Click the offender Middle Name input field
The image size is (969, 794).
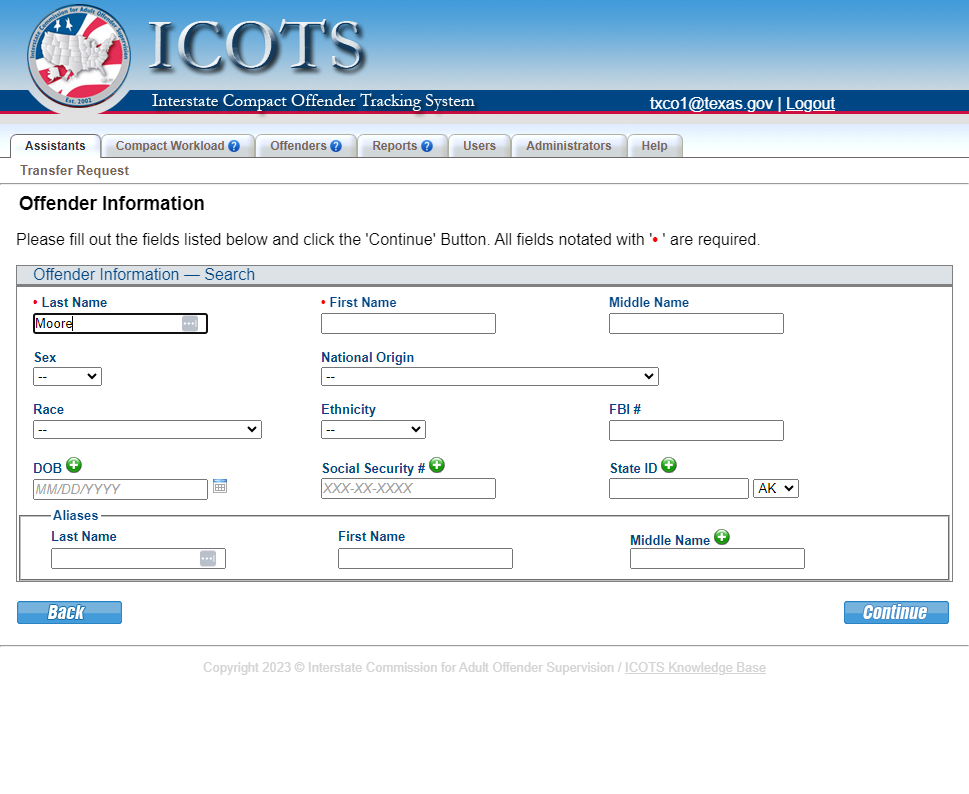[x=696, y=323]
